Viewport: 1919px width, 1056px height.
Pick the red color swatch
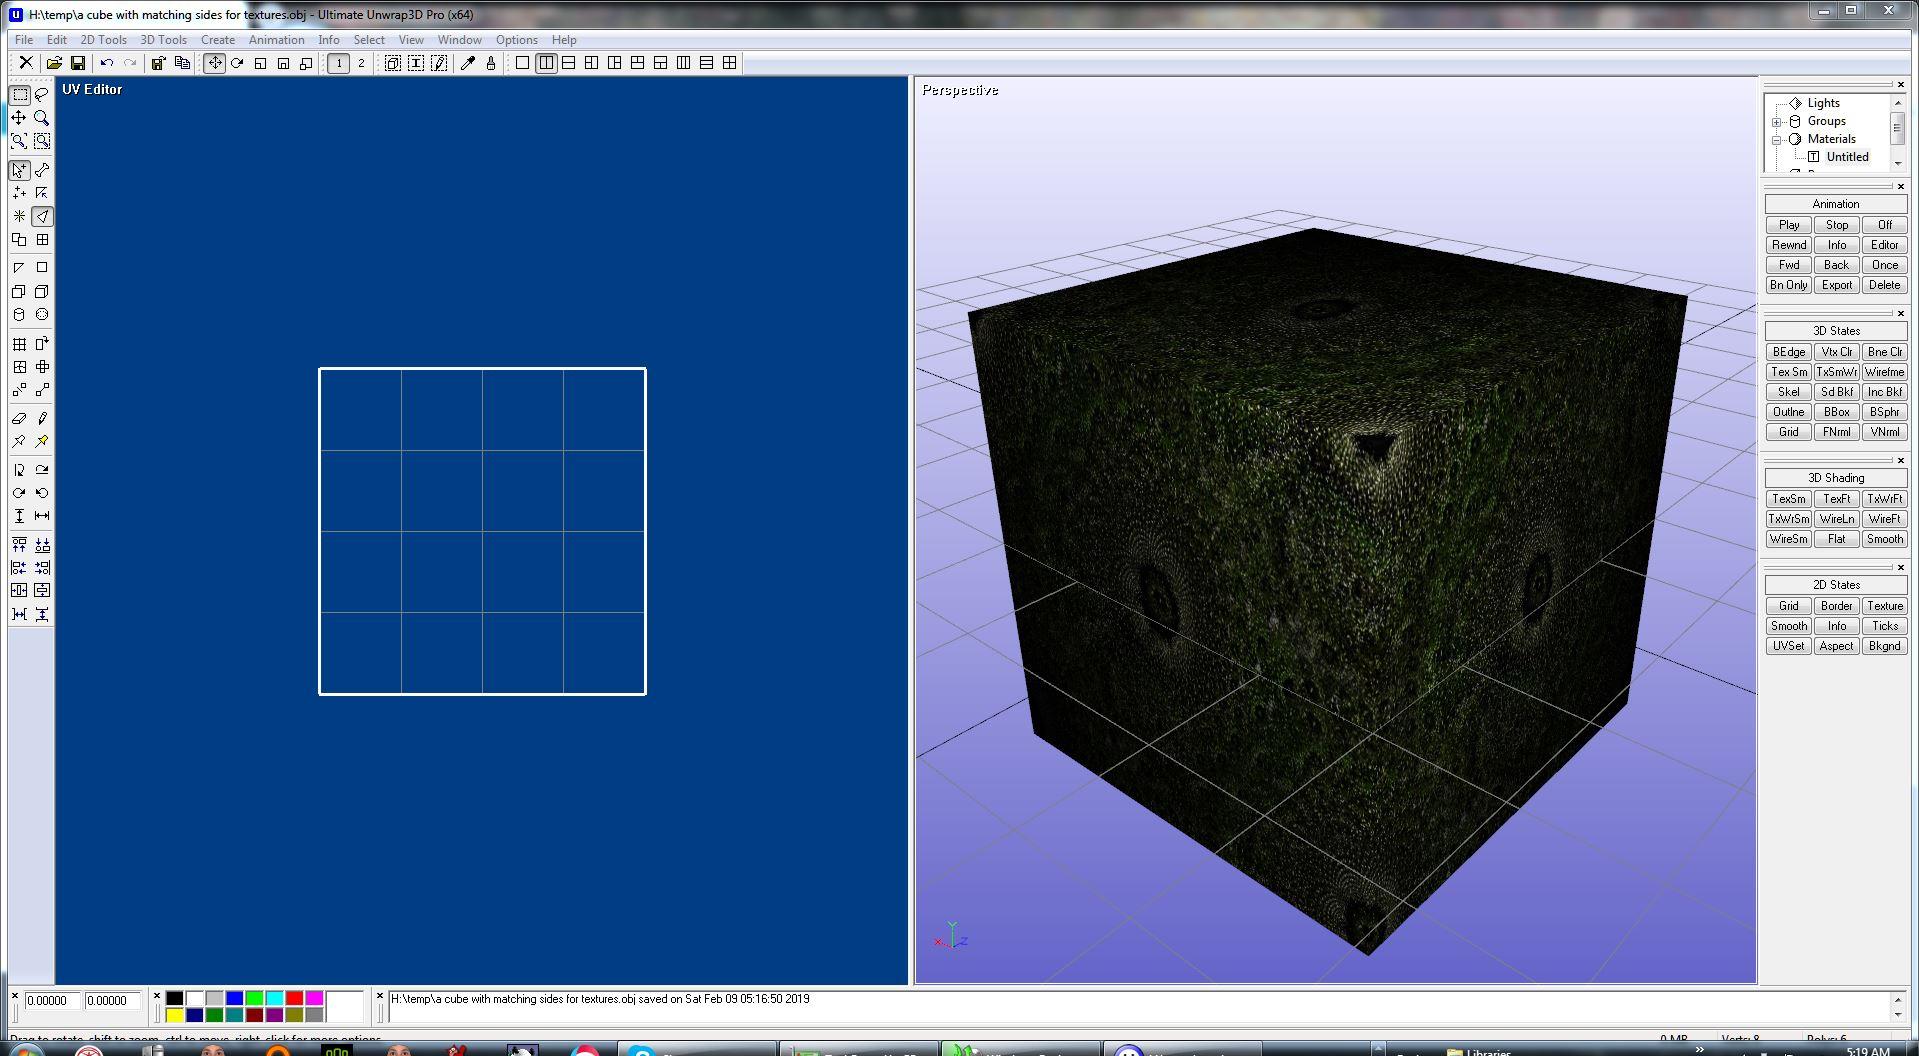[294, 998]
